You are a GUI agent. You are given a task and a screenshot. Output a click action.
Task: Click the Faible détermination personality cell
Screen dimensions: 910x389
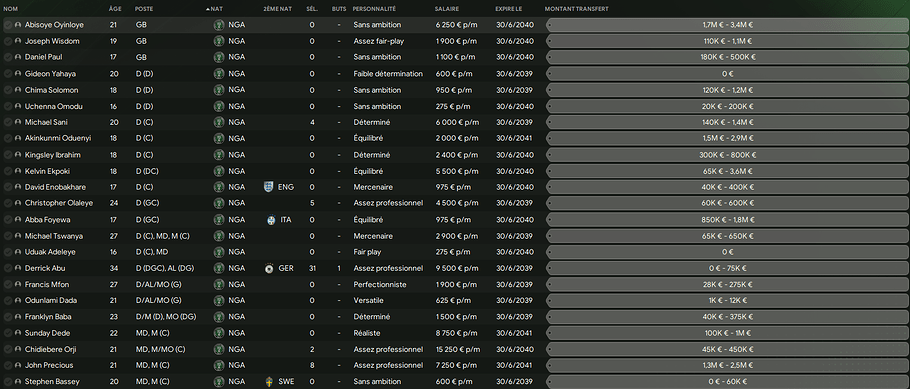click(388, 74)
